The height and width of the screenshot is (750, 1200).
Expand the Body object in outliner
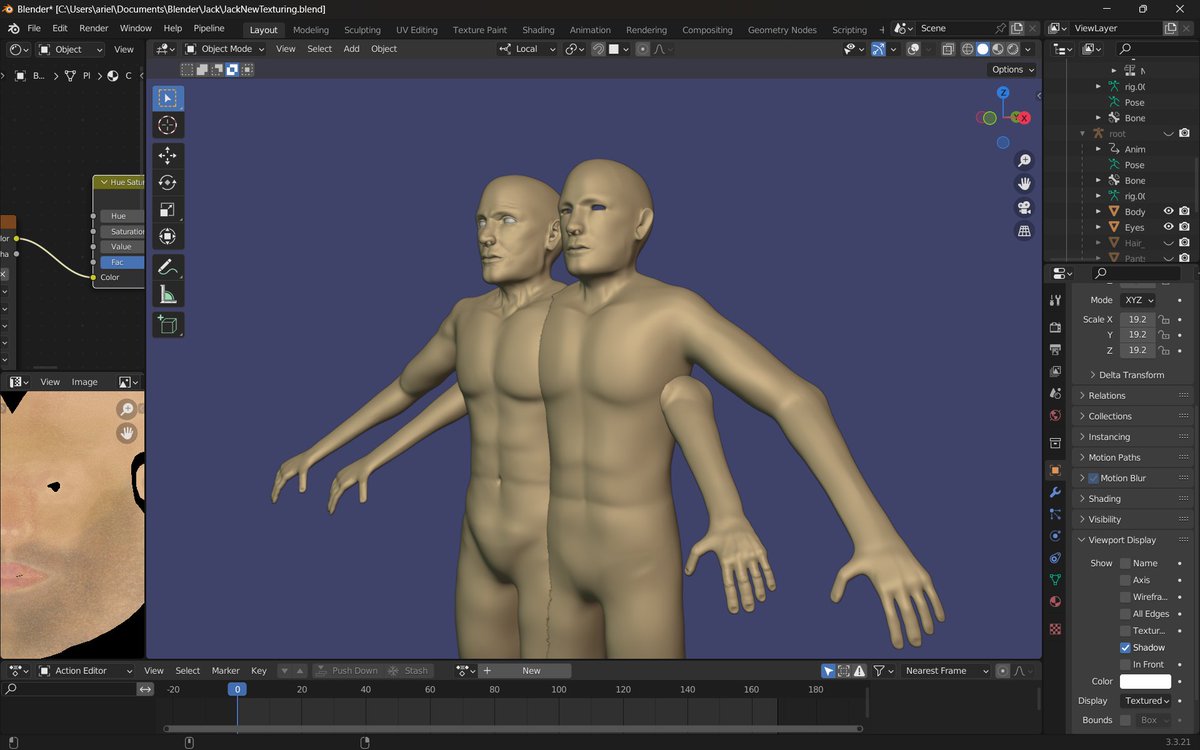1098,212
